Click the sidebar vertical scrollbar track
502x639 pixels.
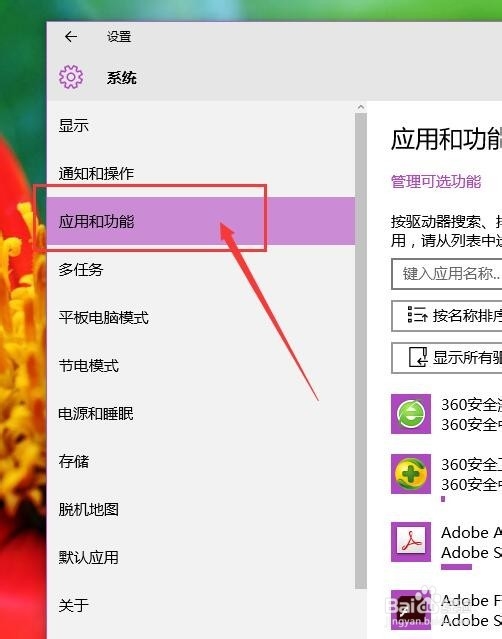[x=361, y=350]
